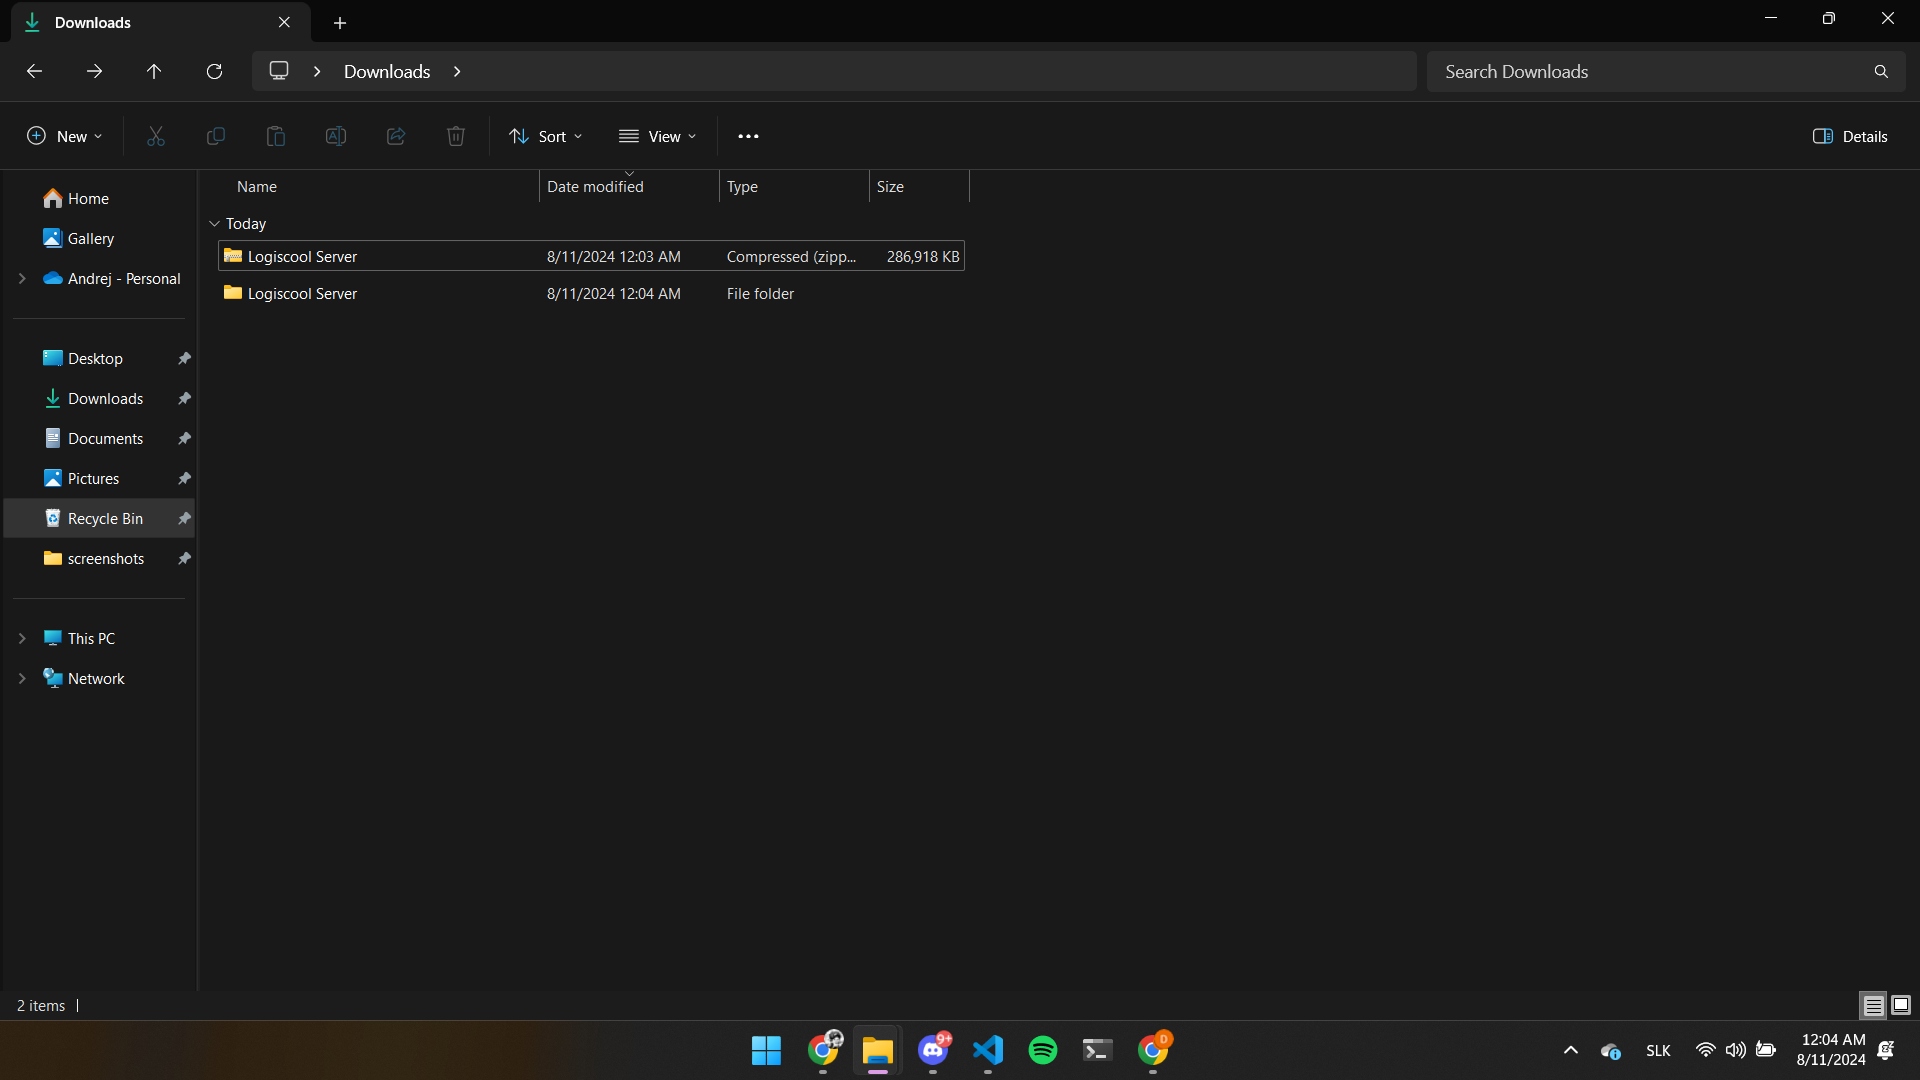This screenshot has height=1080, width=1920.
Task: Go back with the back arrow
Action: (x=34, y=71)
